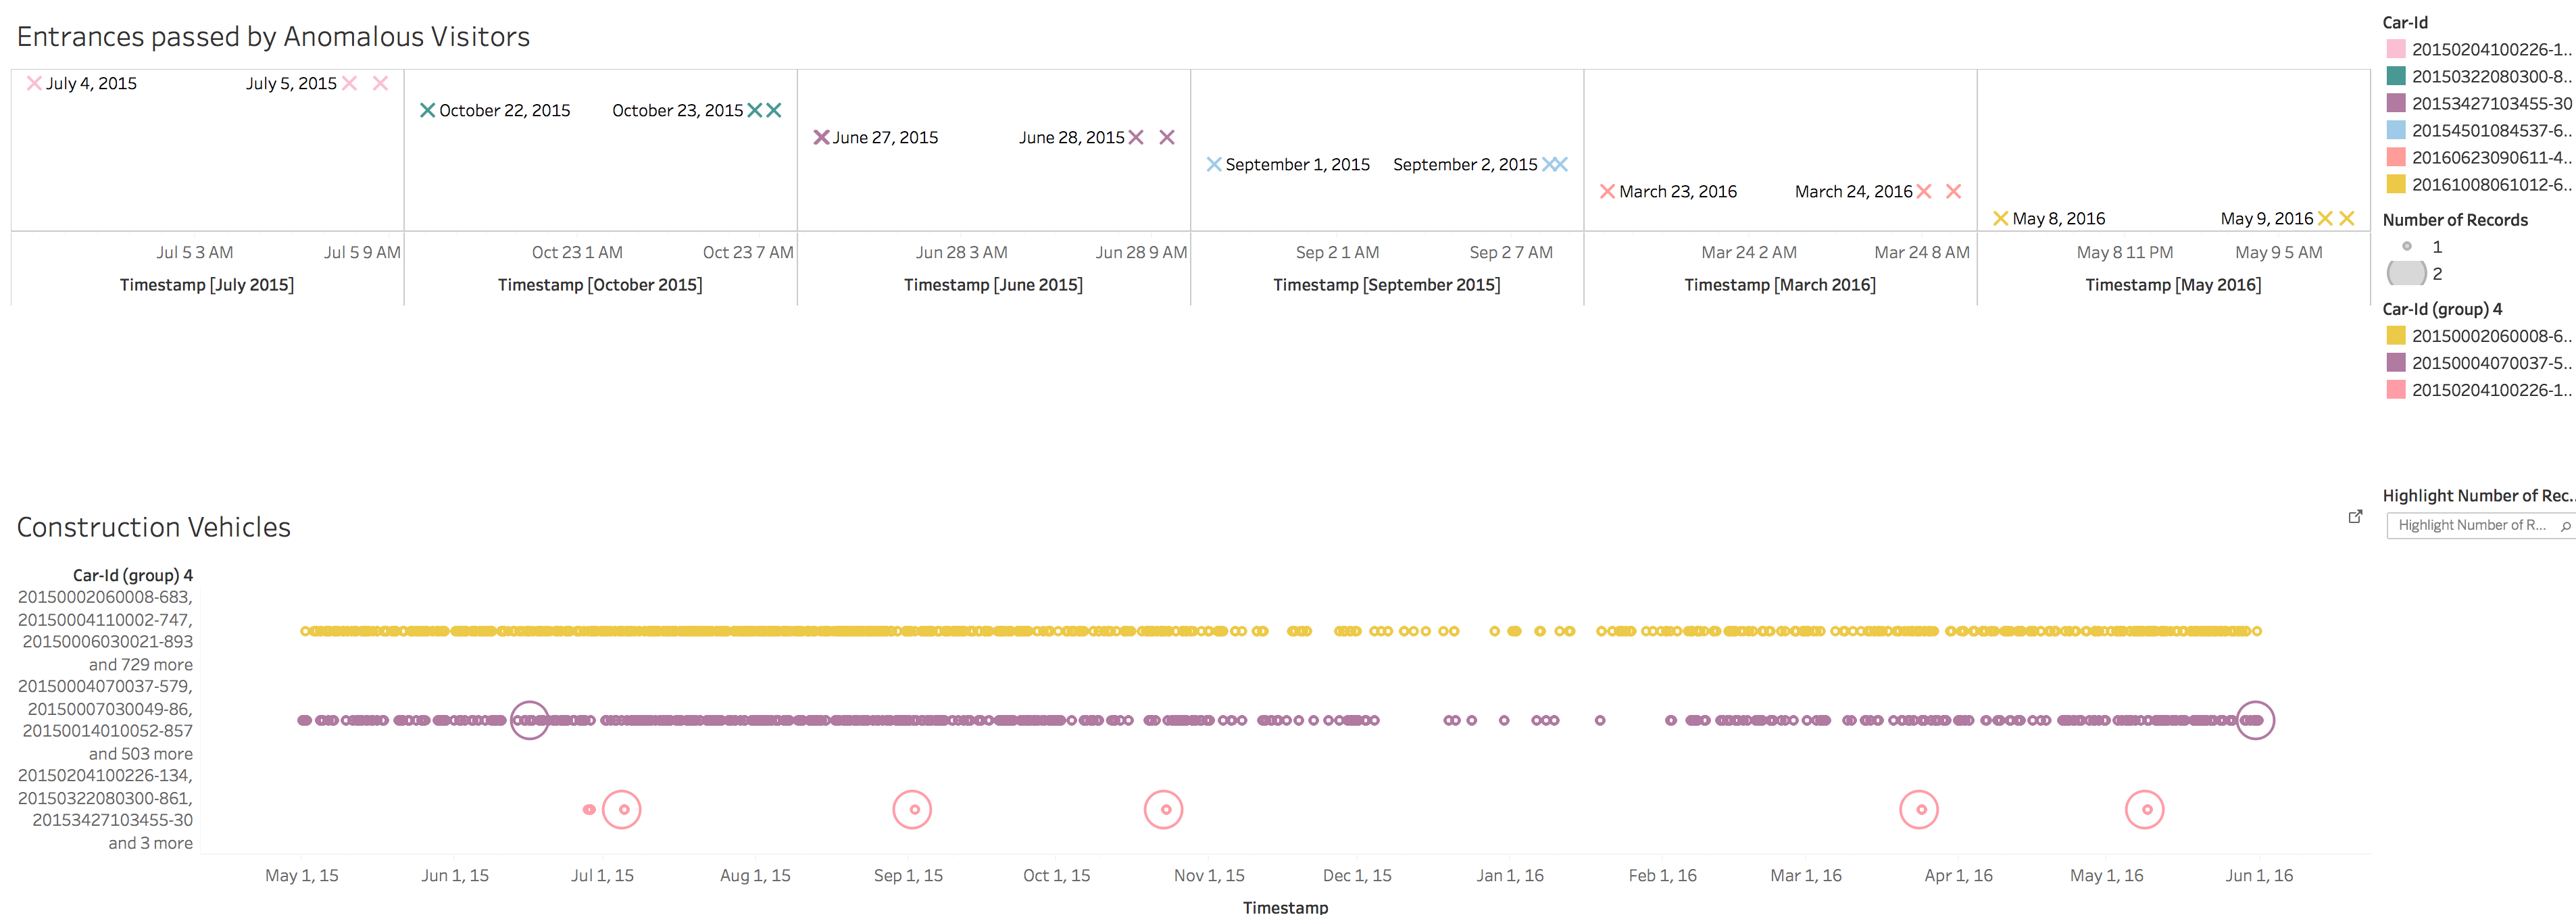2576x915 pixels.
Task: Click 'and 729 more' car group label
Action: point(140,664)
